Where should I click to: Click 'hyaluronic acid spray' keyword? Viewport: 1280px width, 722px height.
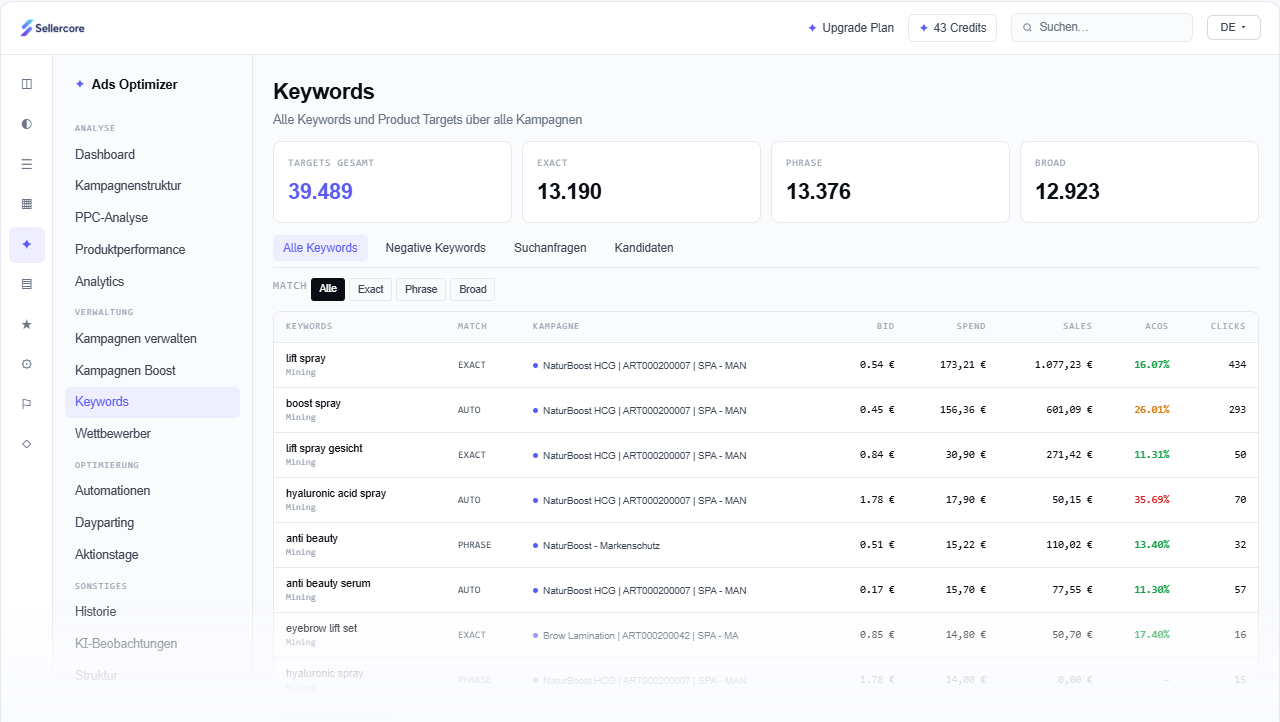pyautogui.click(x=336, y=494)
